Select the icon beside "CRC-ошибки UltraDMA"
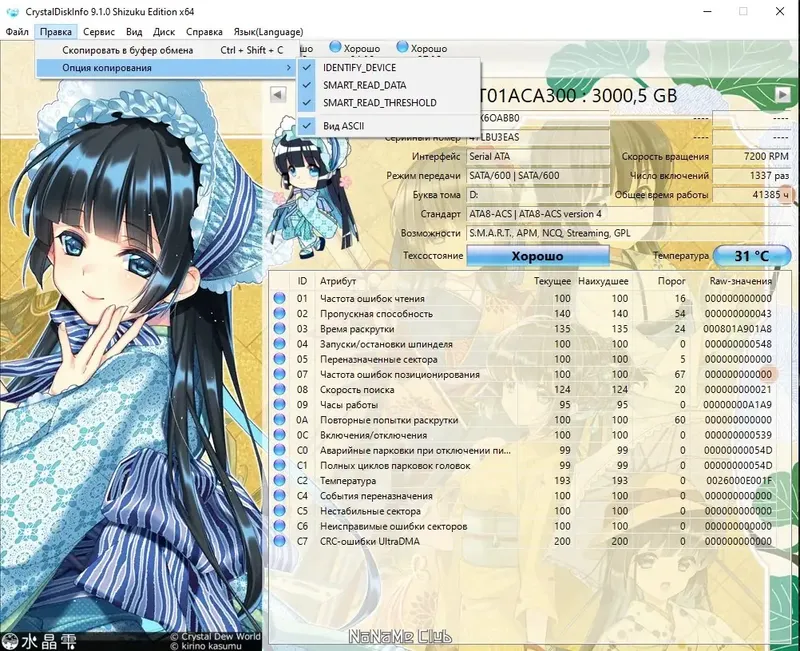 pyautogui.click(x=278, y=542)
